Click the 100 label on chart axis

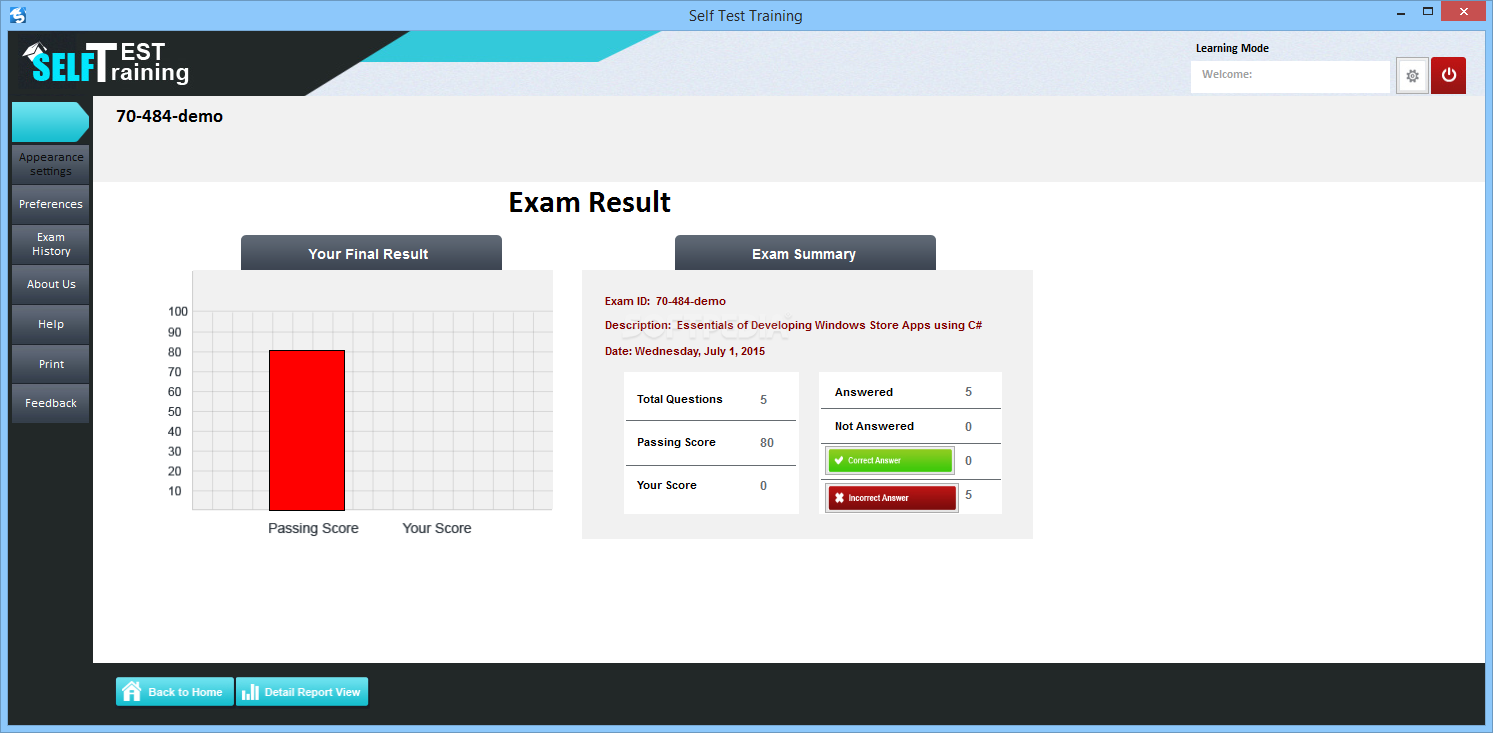pyautogui.click(x=177, y=312)
